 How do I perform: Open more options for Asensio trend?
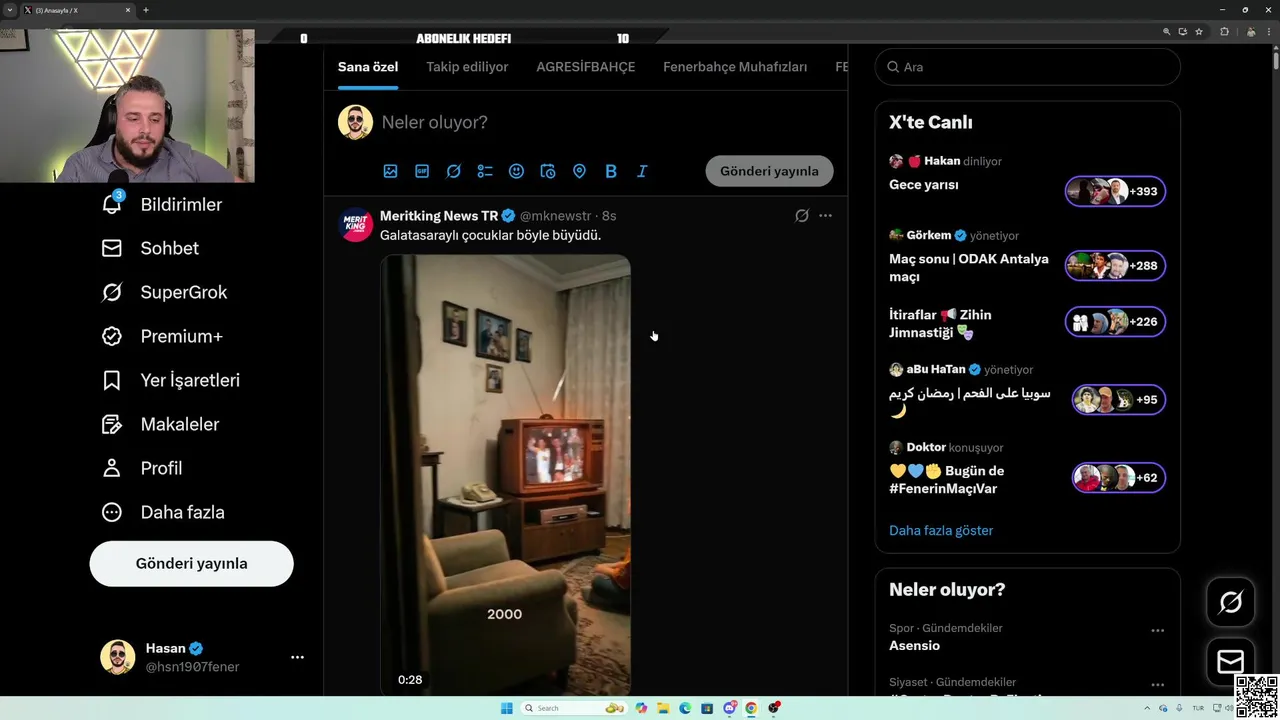point(1157,630)
